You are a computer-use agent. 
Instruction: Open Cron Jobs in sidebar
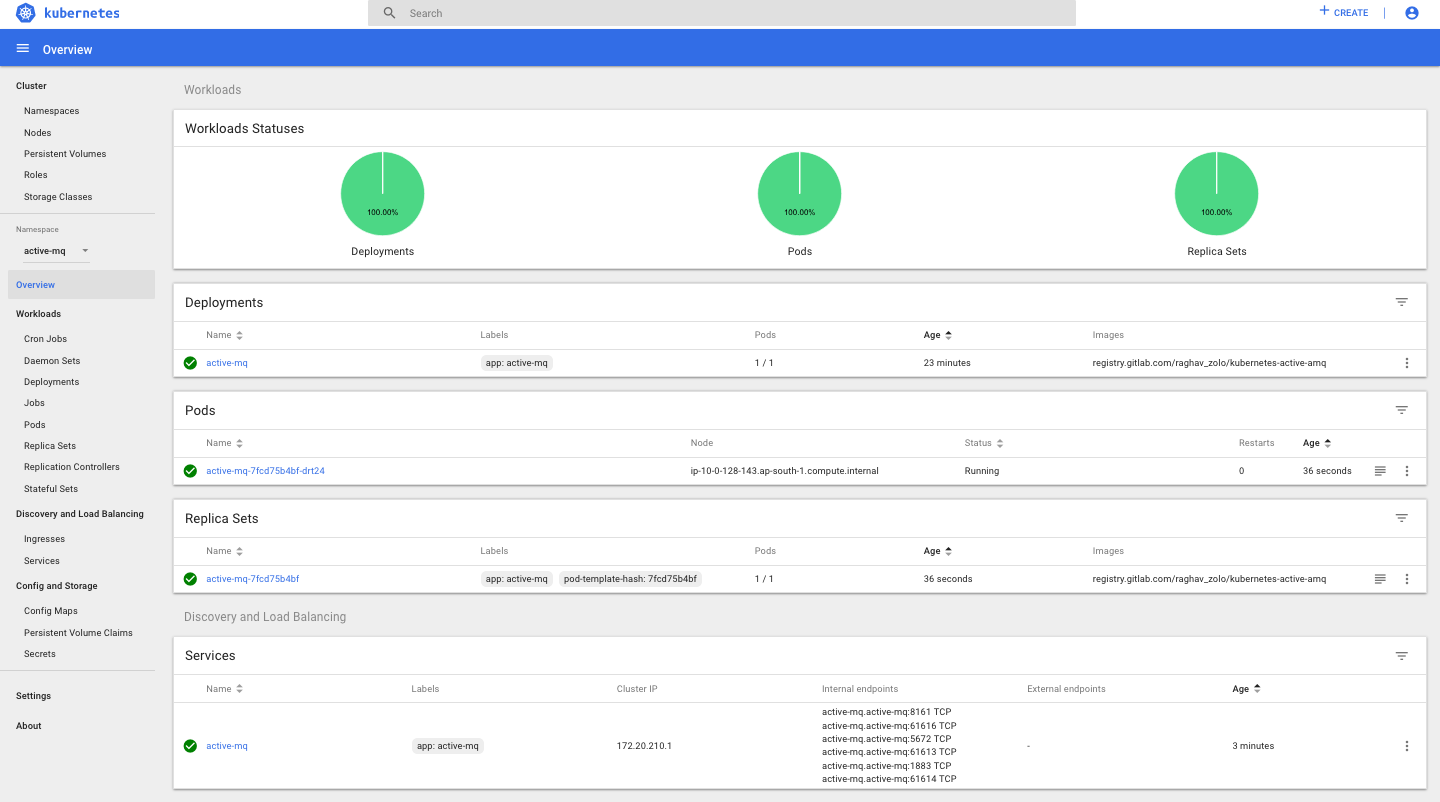click(46, 339)
